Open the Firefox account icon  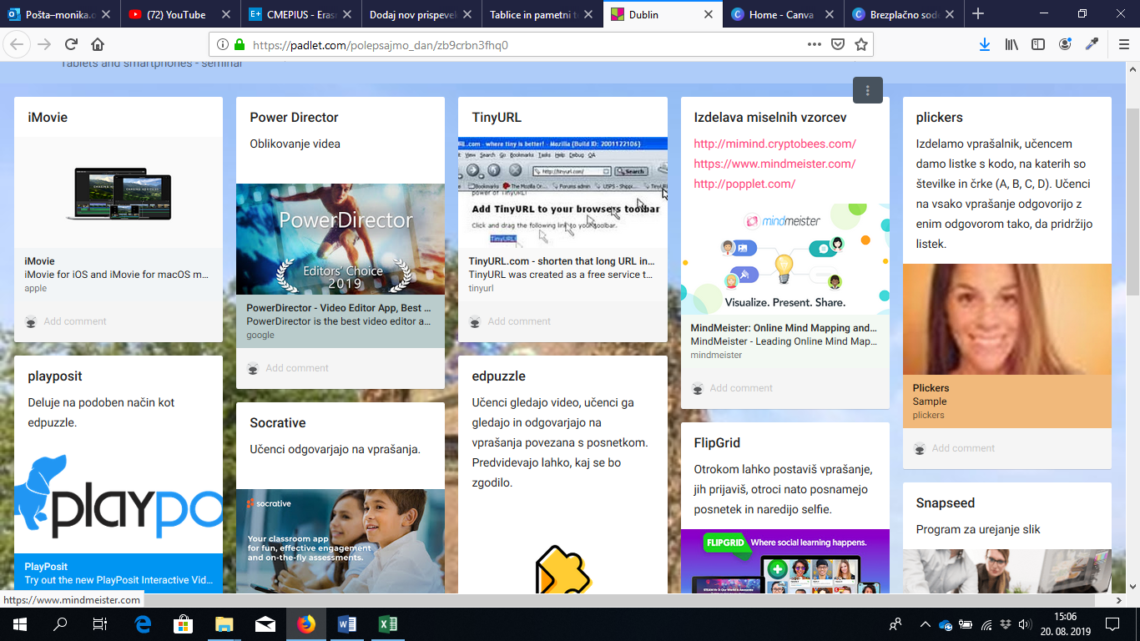coord(1065,44)
